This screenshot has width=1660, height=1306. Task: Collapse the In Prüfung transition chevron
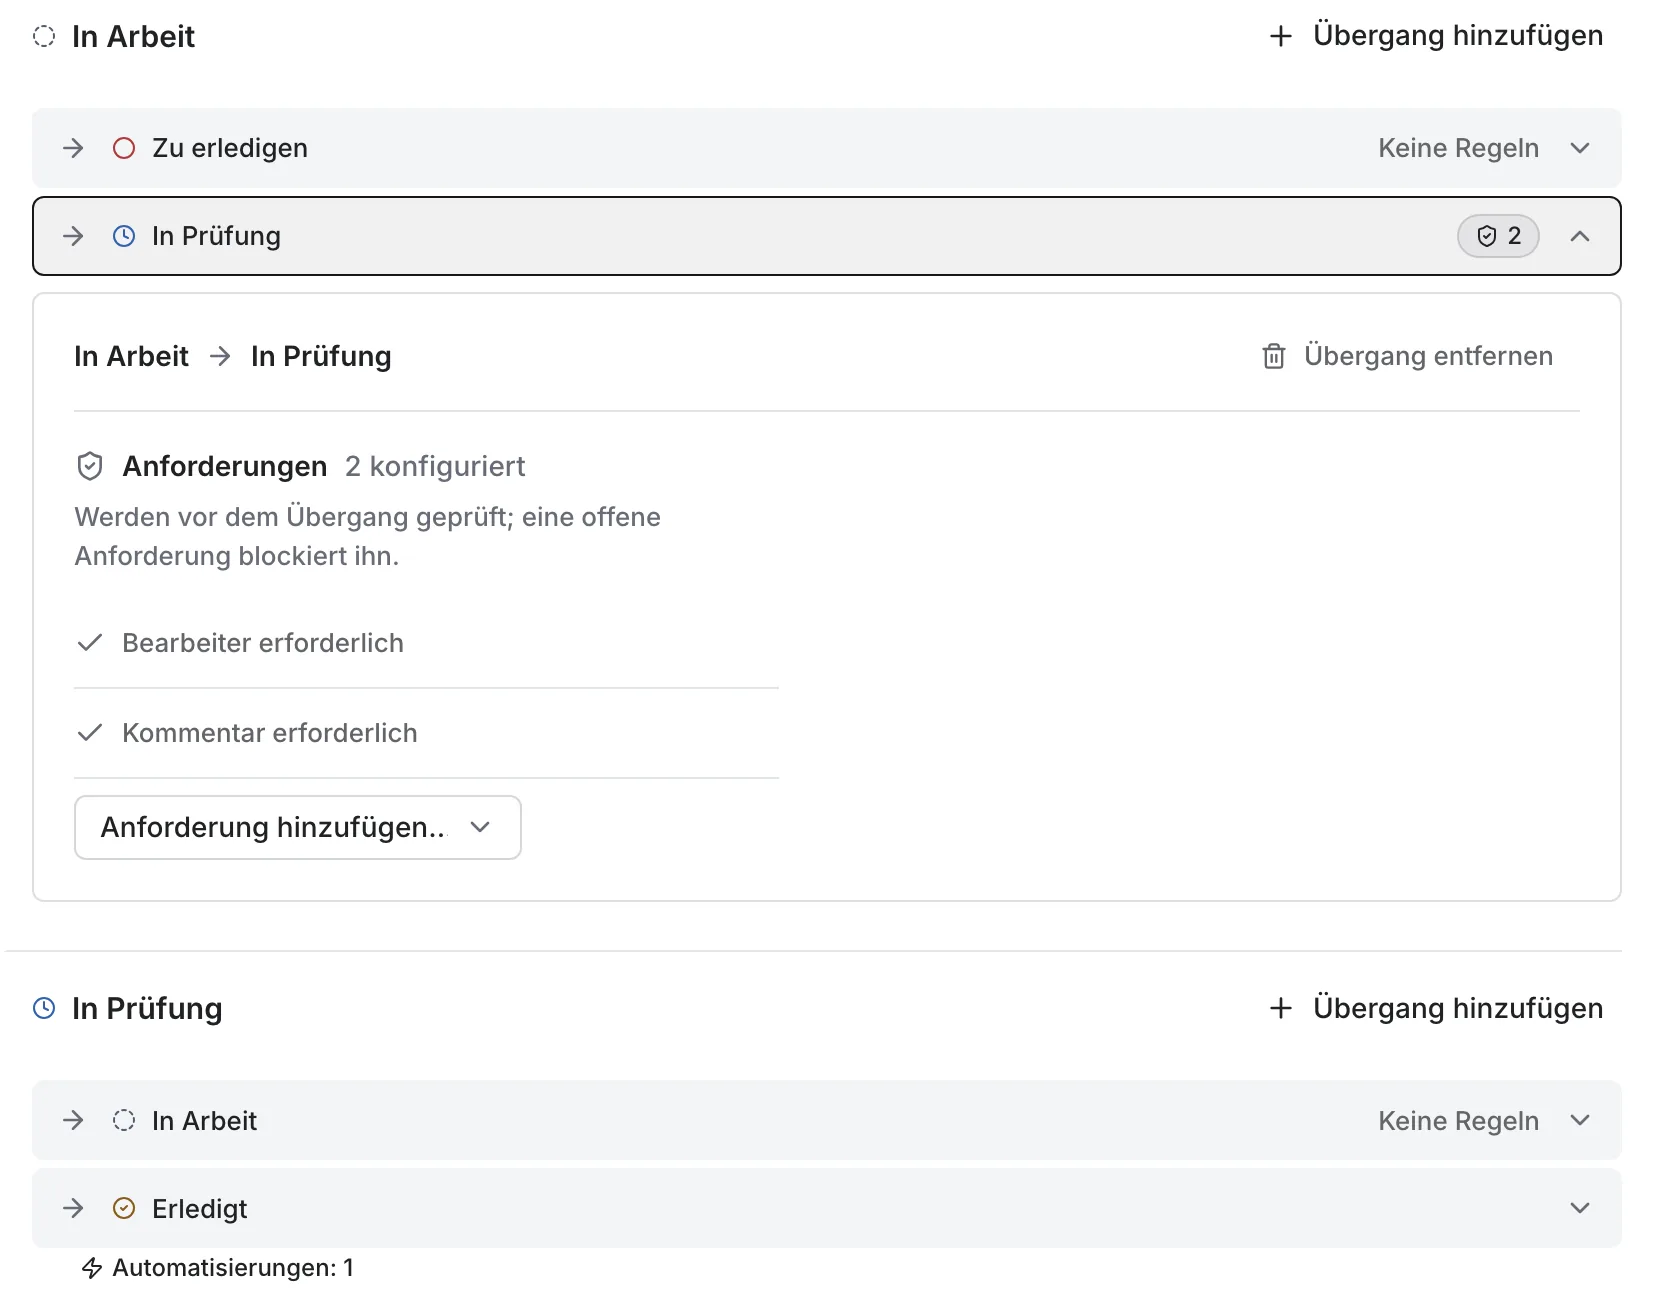coord(1580,236)
